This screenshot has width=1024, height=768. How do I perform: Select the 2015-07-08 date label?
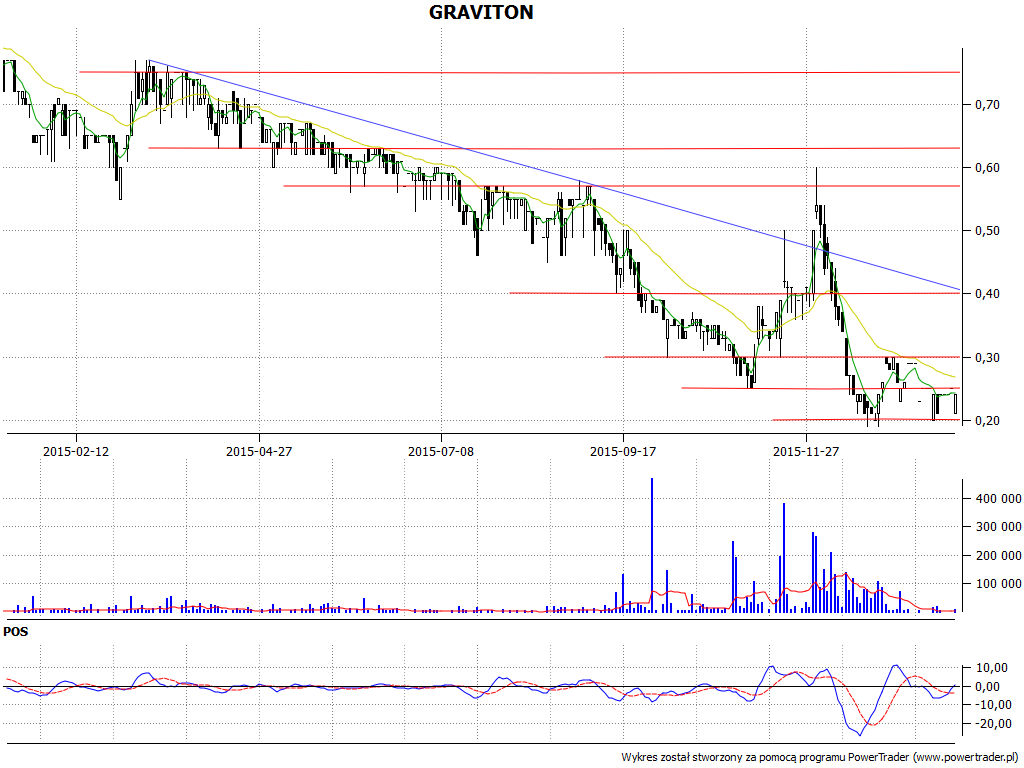(441, 451)
